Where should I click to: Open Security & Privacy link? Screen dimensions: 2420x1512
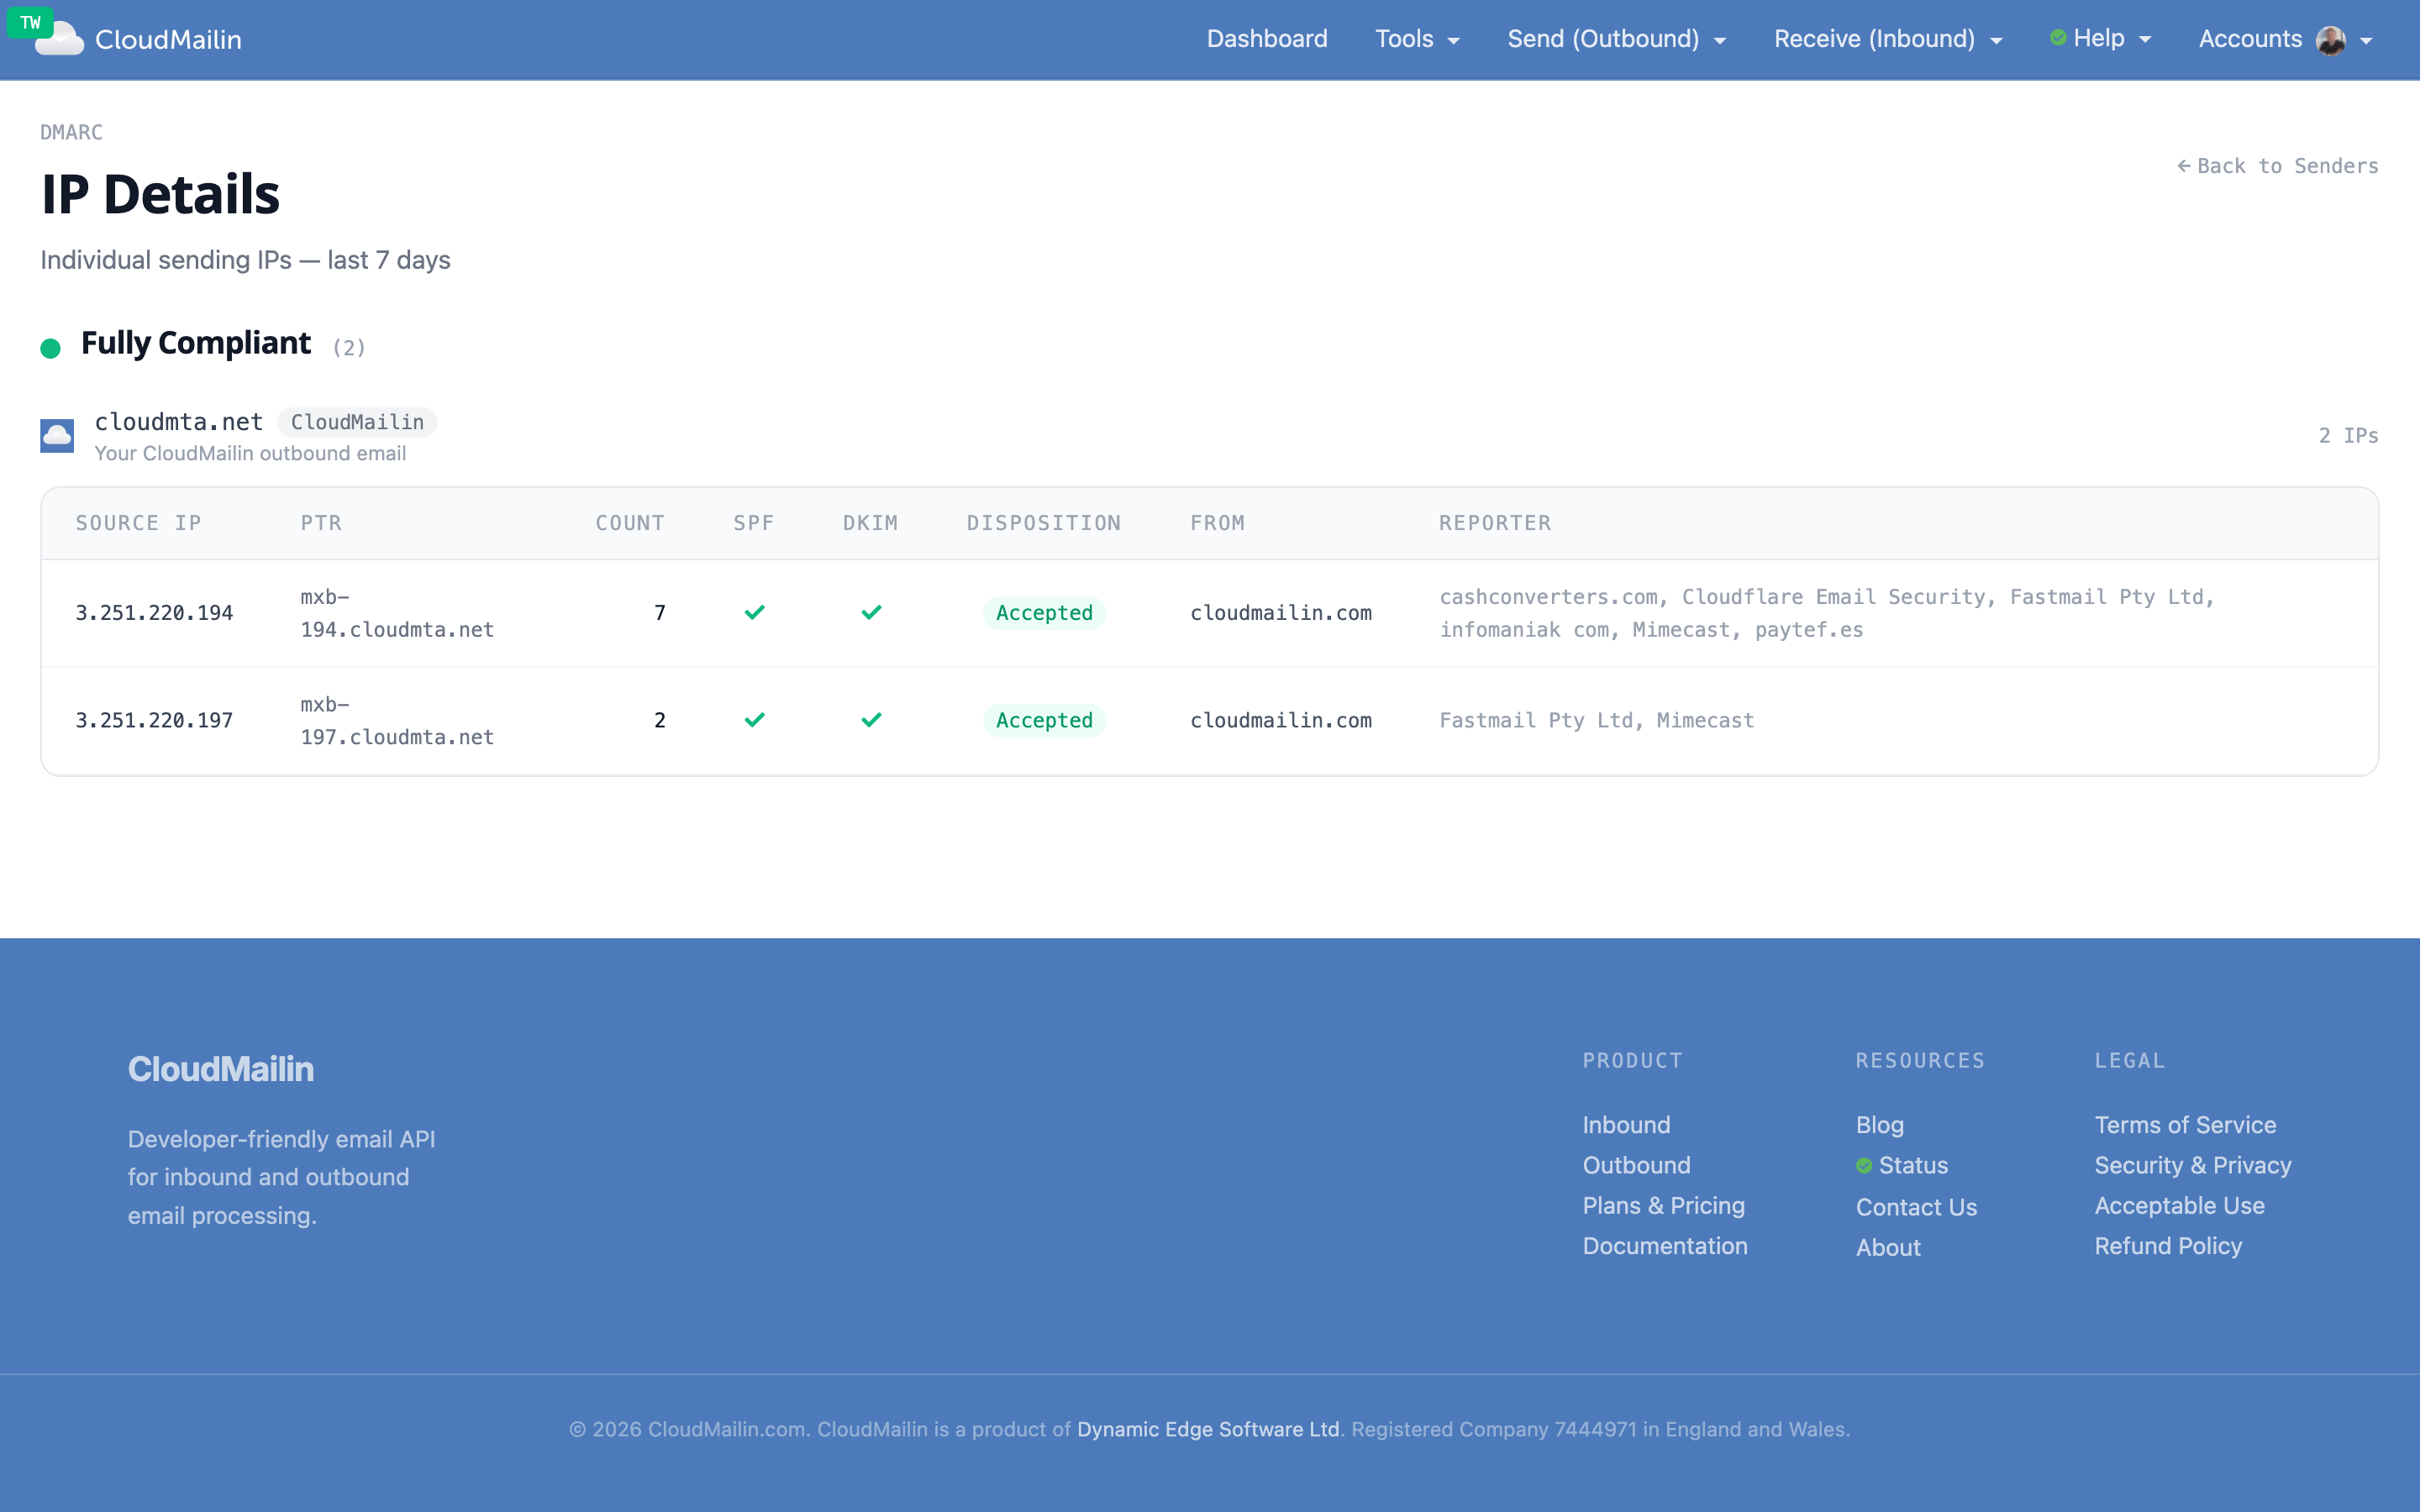[2193, 1165]
